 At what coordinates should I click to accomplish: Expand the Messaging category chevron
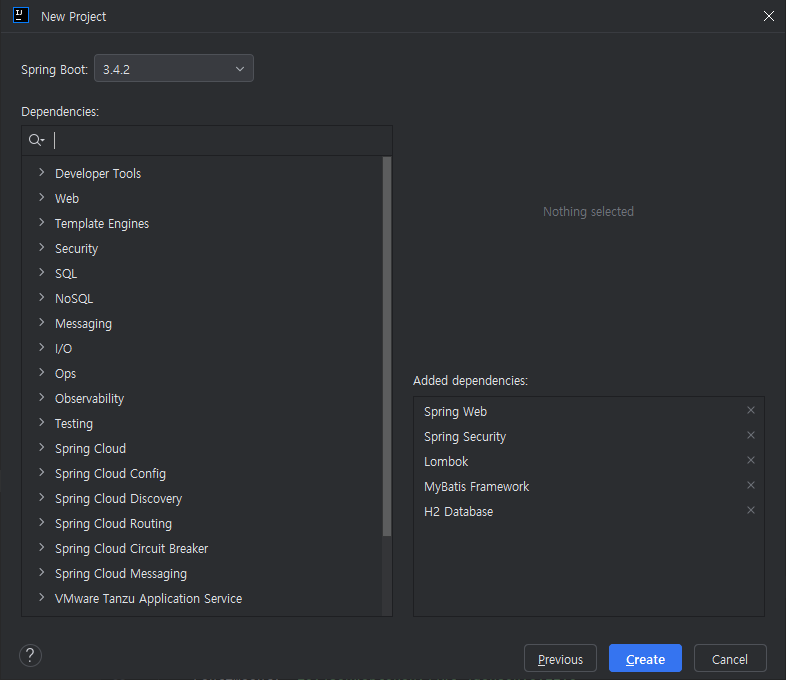[42, 323]
